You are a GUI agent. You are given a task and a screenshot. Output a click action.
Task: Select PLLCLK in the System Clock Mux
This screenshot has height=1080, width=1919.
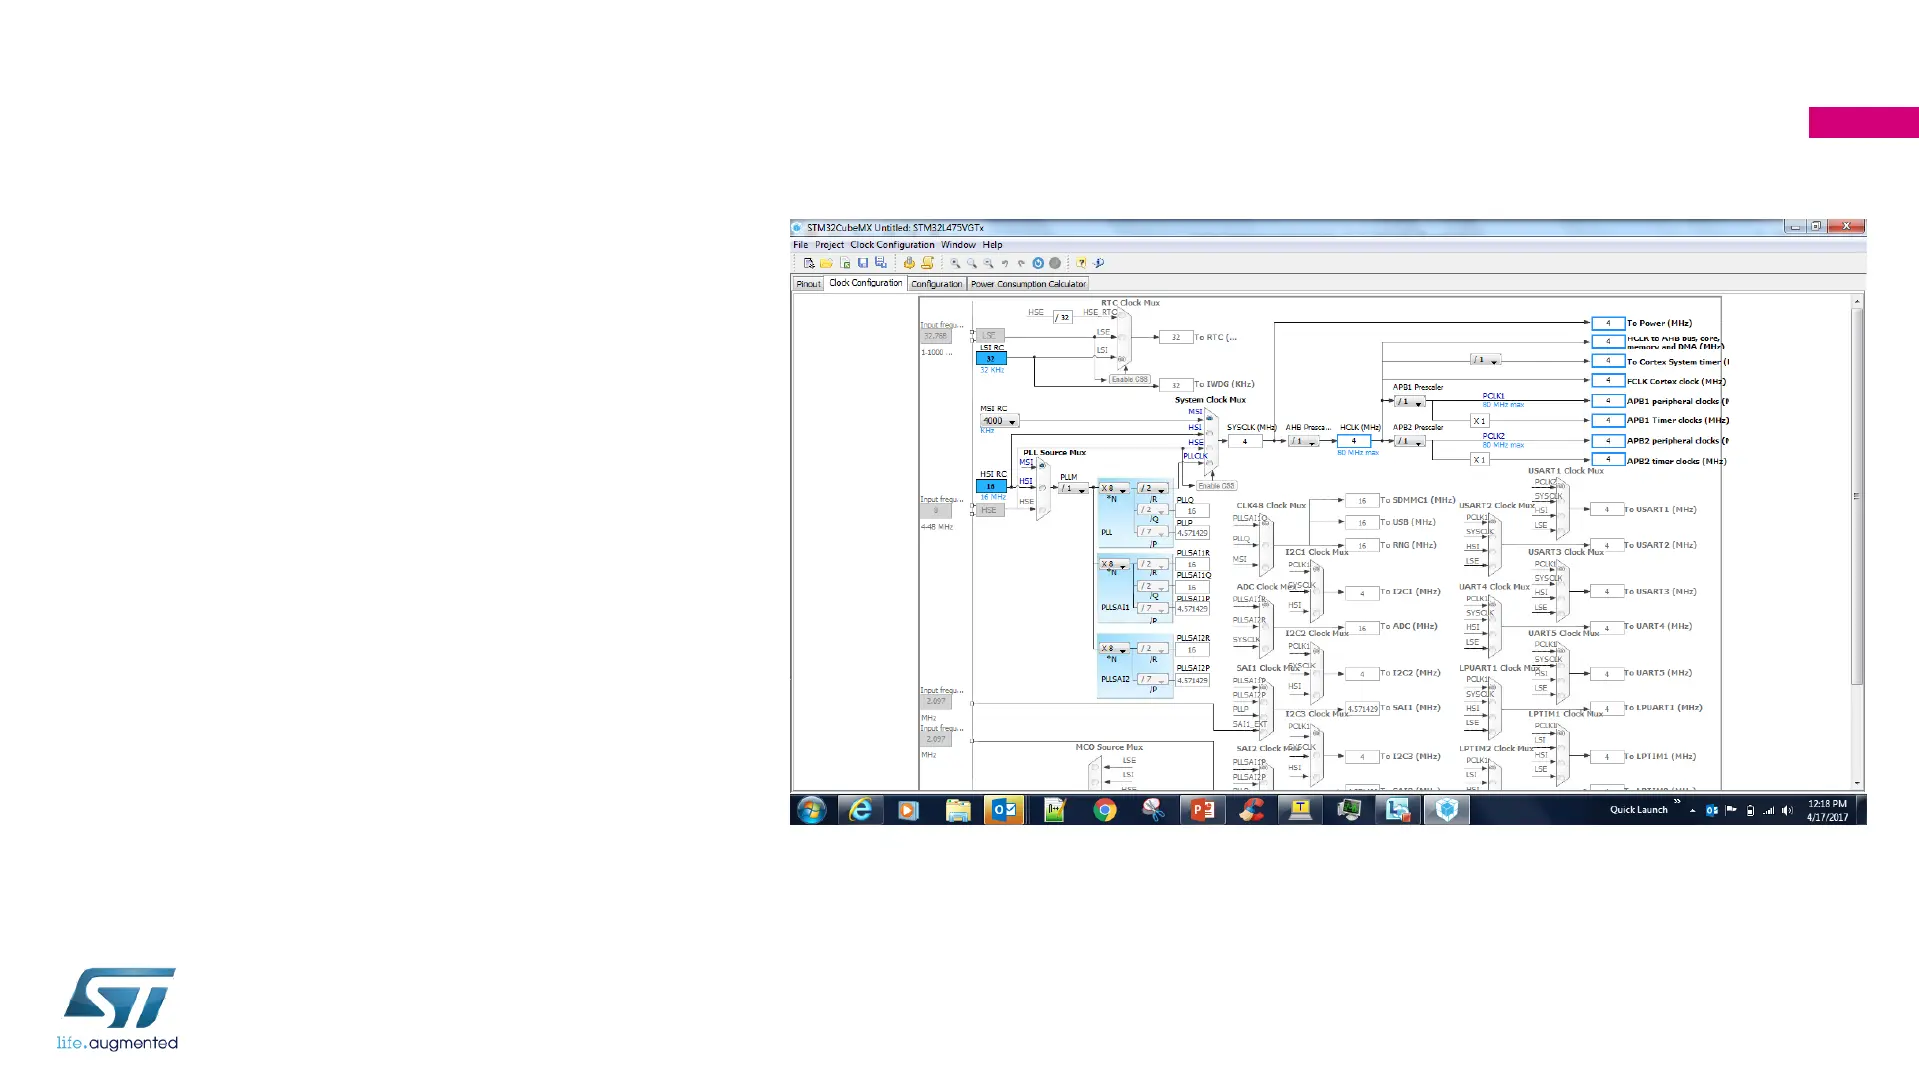click(1209, 463)
